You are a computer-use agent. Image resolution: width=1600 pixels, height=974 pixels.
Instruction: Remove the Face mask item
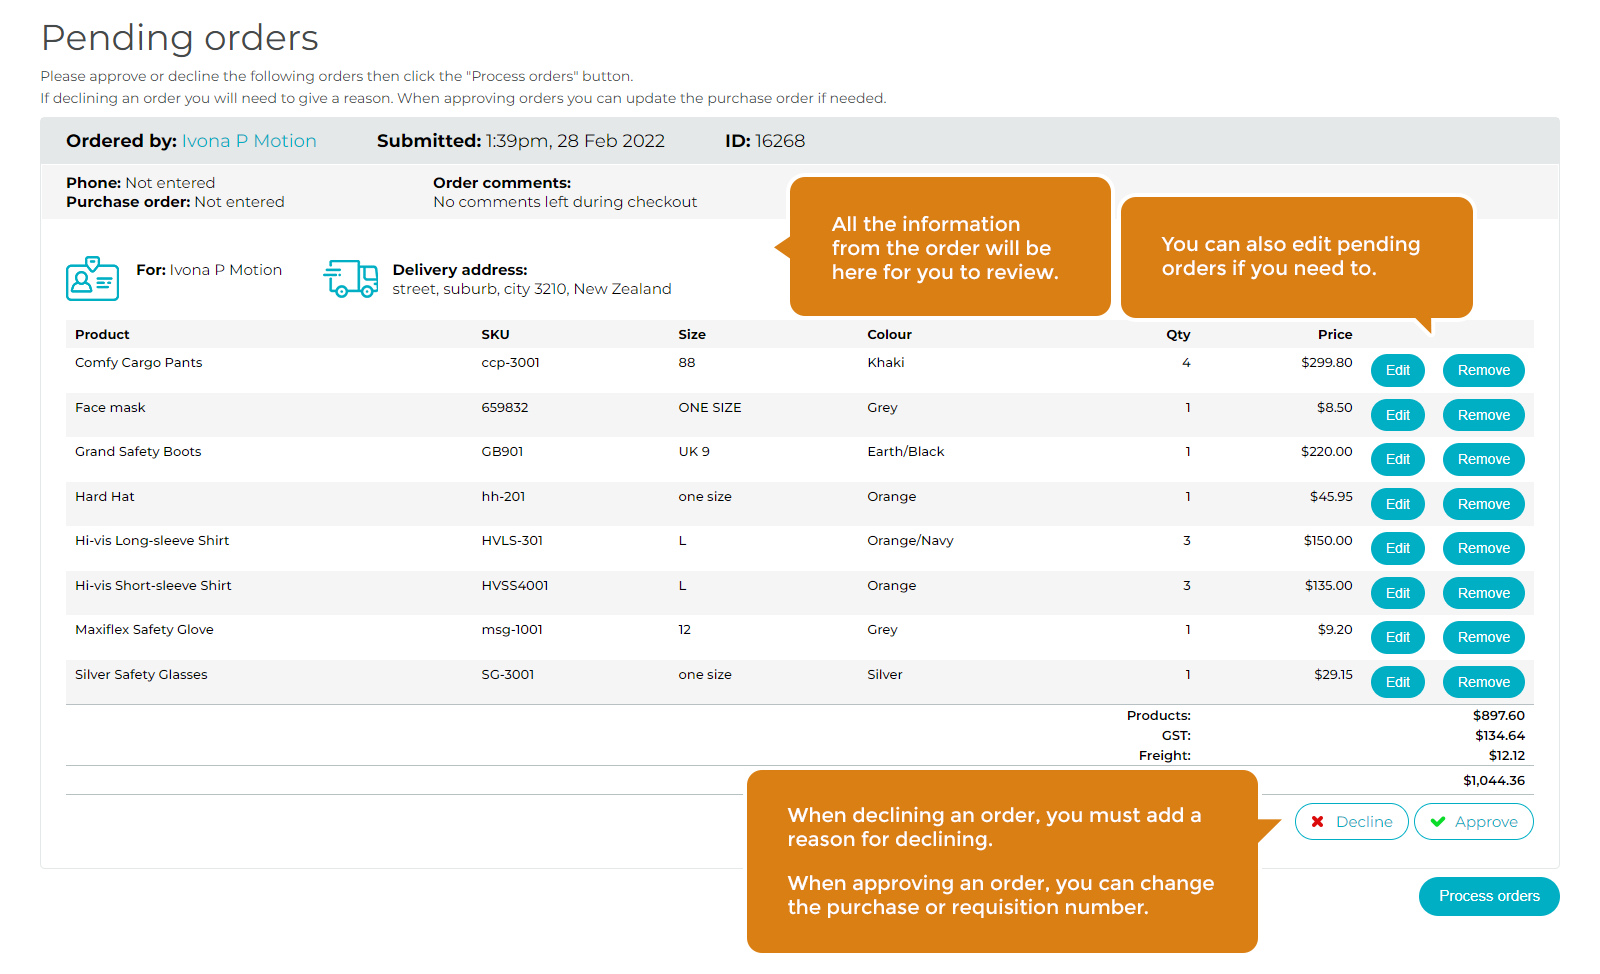click(x=1483, y=415)
